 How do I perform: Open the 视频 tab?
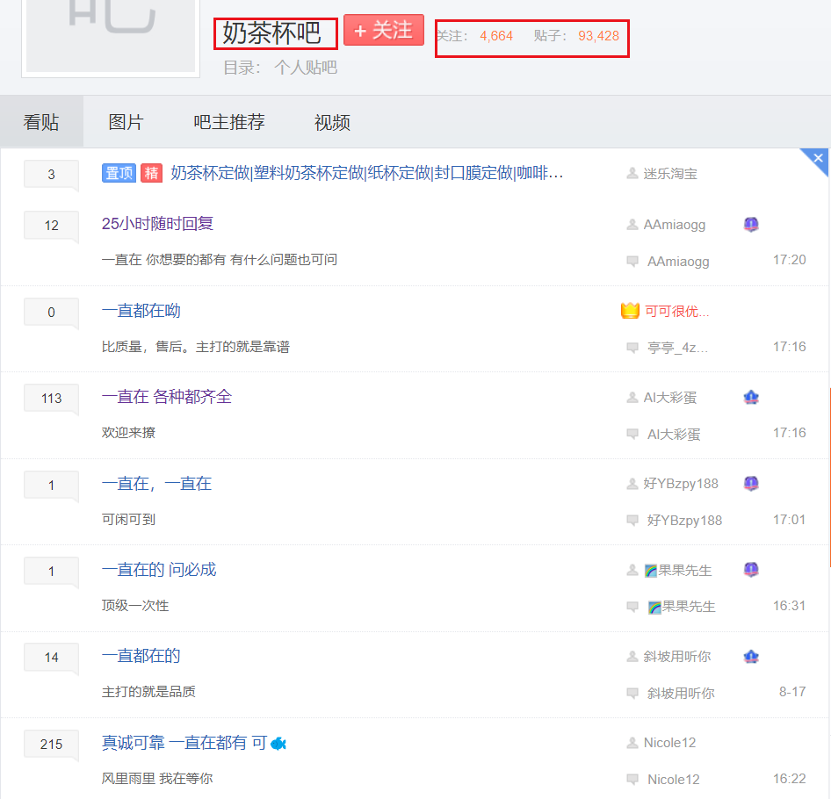click(331, 121)
